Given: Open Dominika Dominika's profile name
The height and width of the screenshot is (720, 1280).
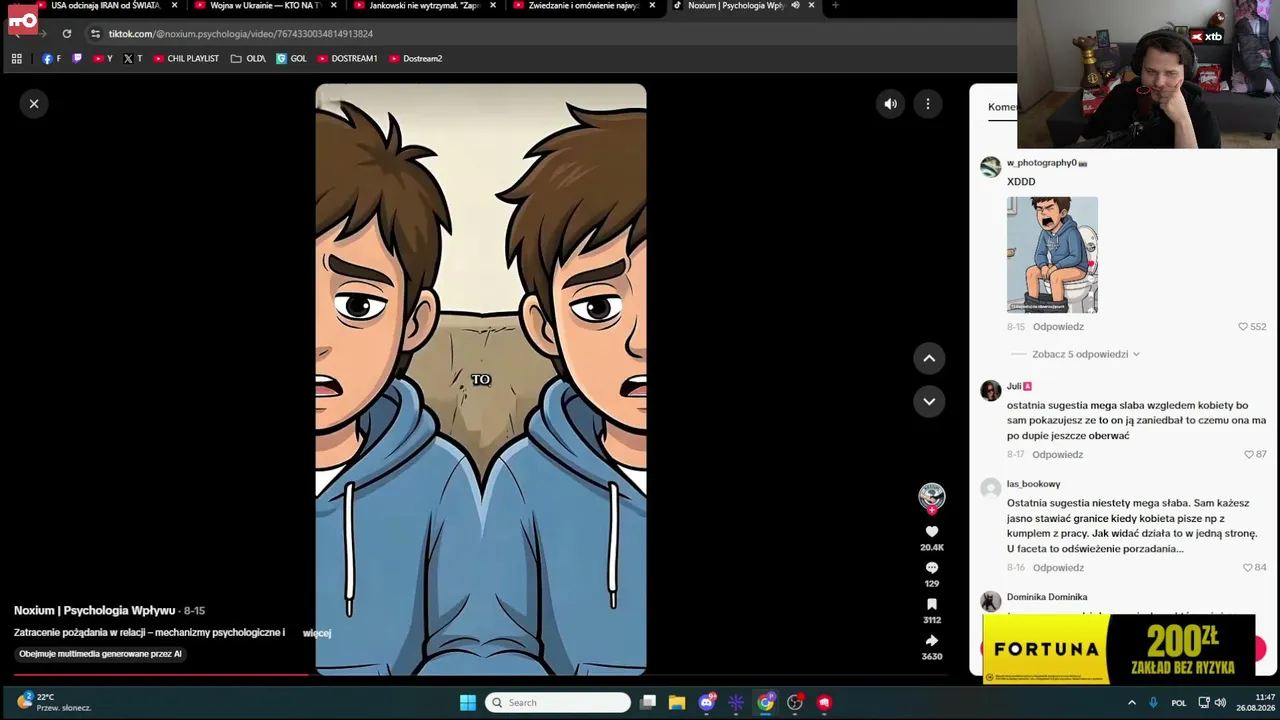Looking at the screenshot, I should [1047, 597].
